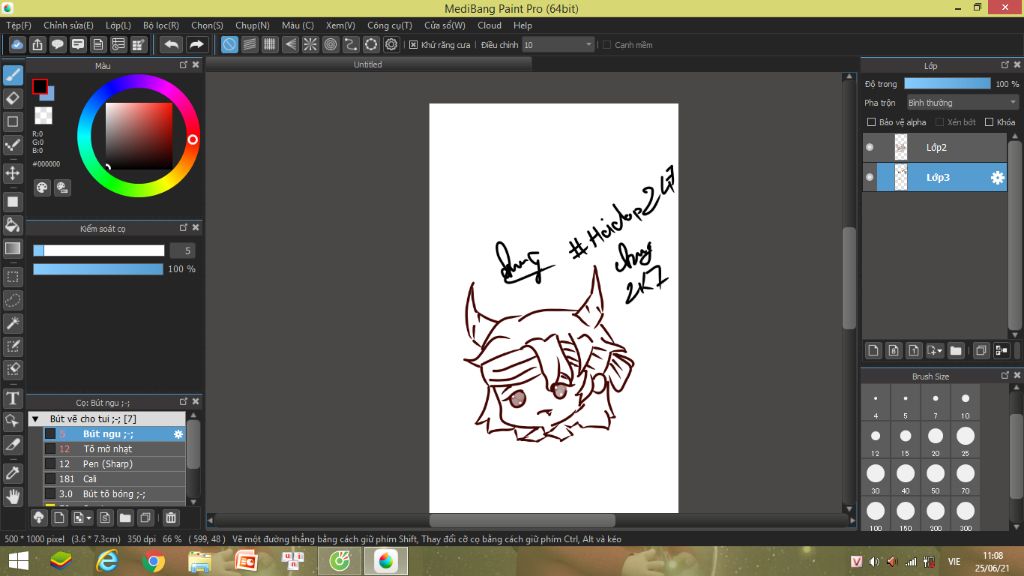
Task: Enable the parallel lines snap guide
Action: point(249,44)
